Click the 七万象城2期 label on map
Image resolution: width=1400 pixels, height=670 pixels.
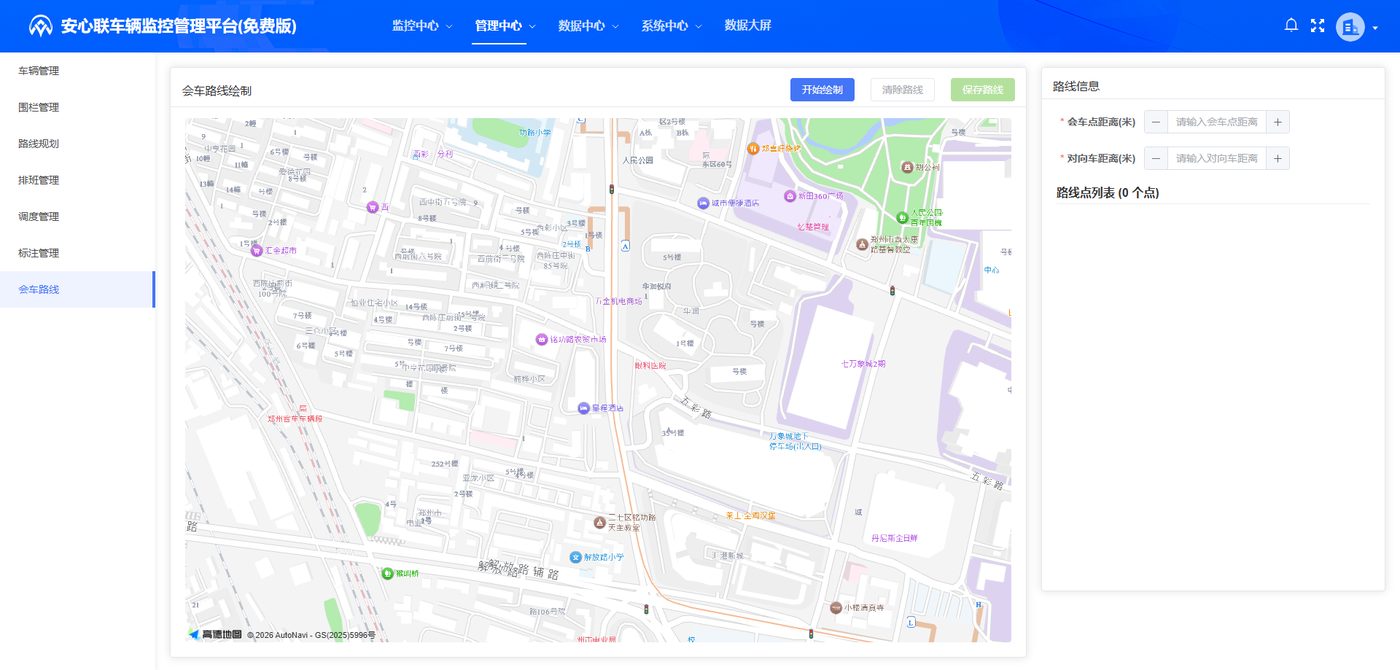(x=863, y=363)
